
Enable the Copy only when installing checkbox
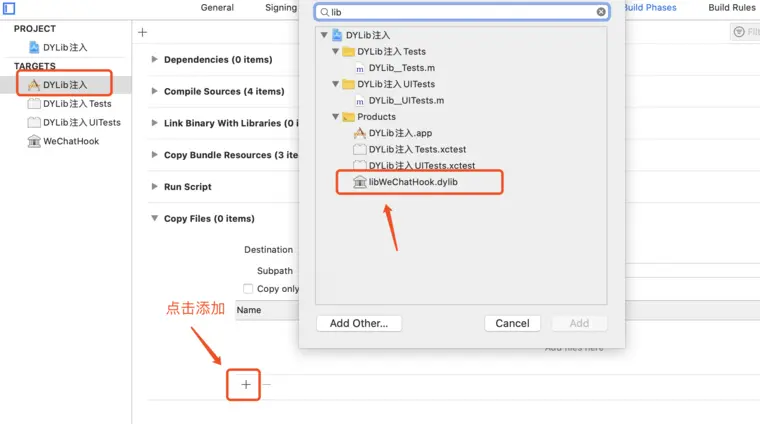(248, 289)
